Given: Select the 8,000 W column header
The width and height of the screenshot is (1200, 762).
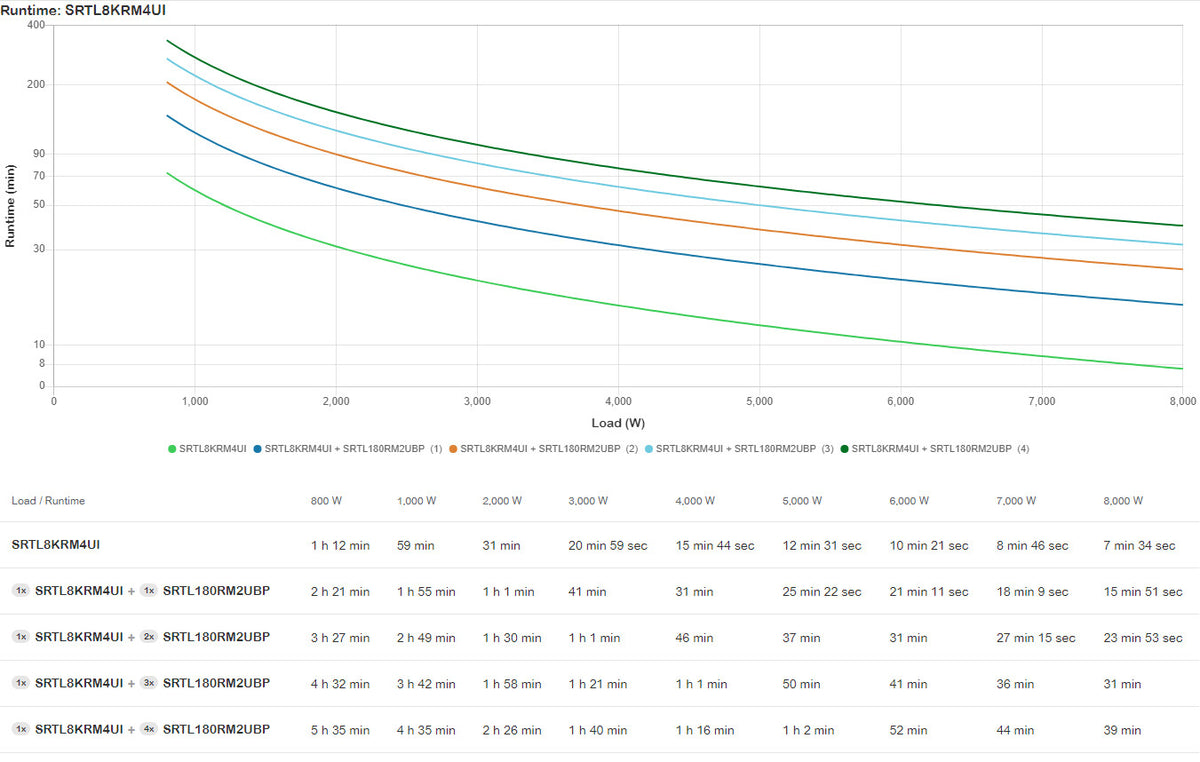Looking at the screenshot, I should point(1124,501).
